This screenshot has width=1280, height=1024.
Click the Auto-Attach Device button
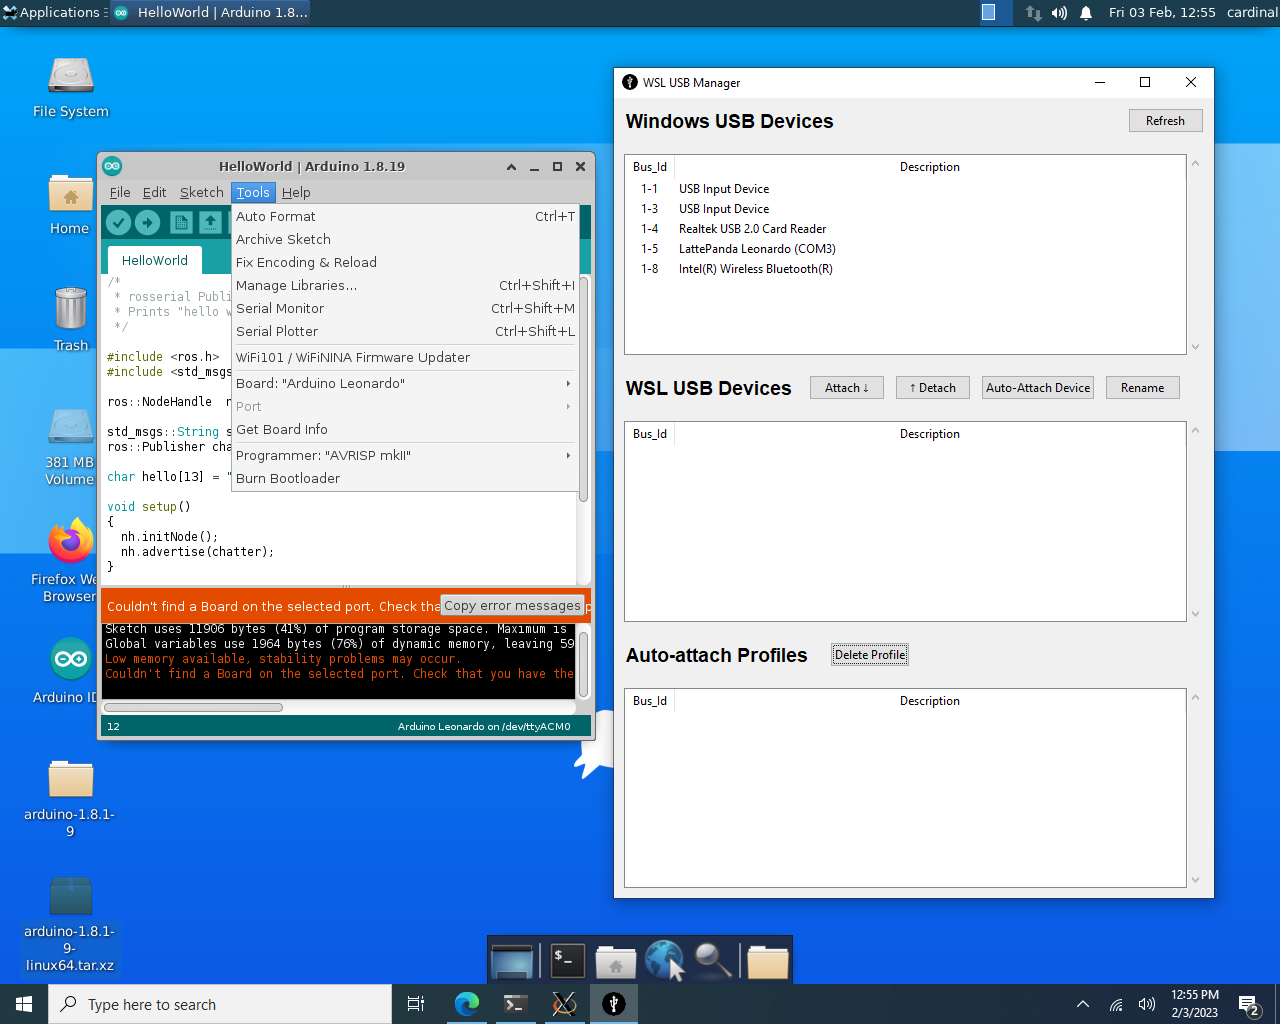(1037, 388)
